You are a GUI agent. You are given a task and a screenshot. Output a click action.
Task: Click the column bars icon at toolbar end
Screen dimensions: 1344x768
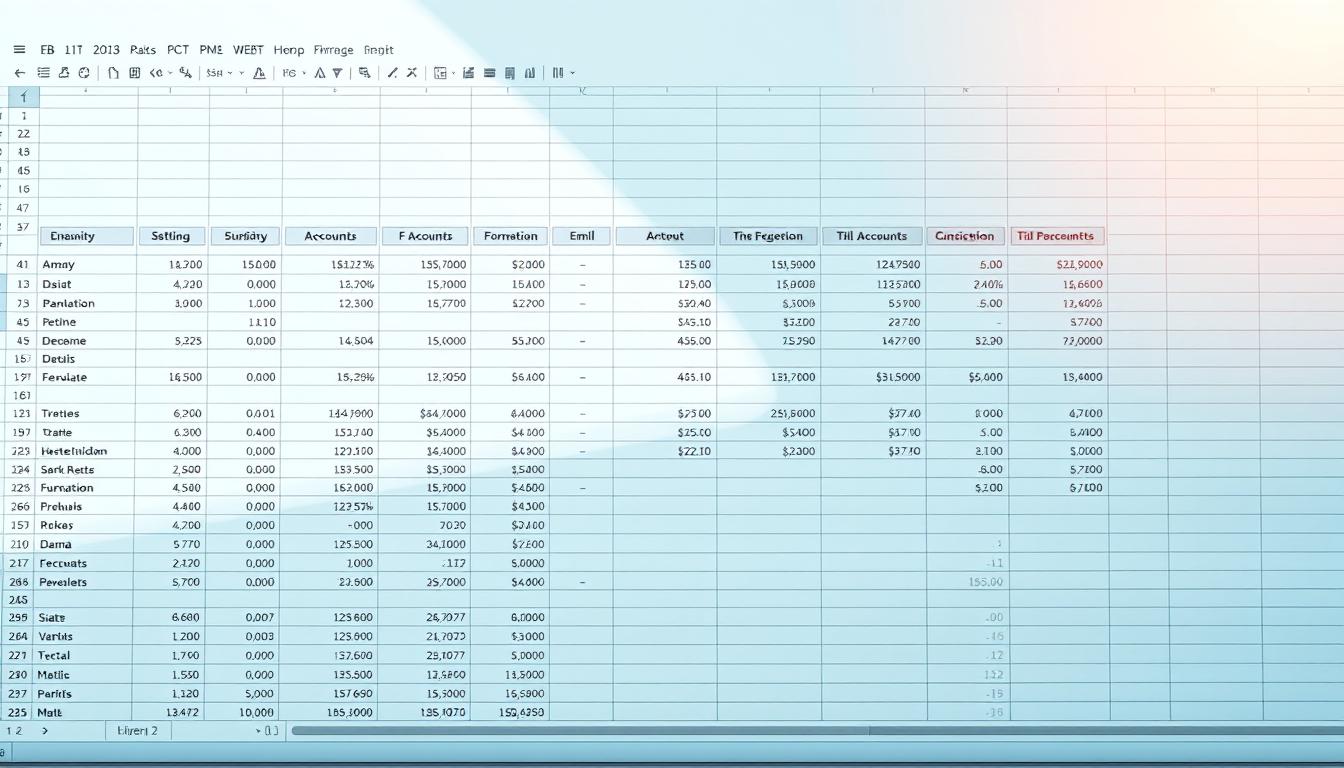pyautogui.click(x=557, y=73)
